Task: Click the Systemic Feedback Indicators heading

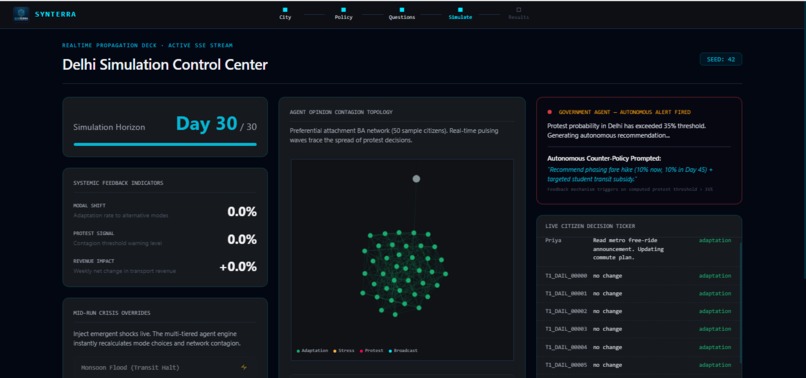Action: [119, 183]
